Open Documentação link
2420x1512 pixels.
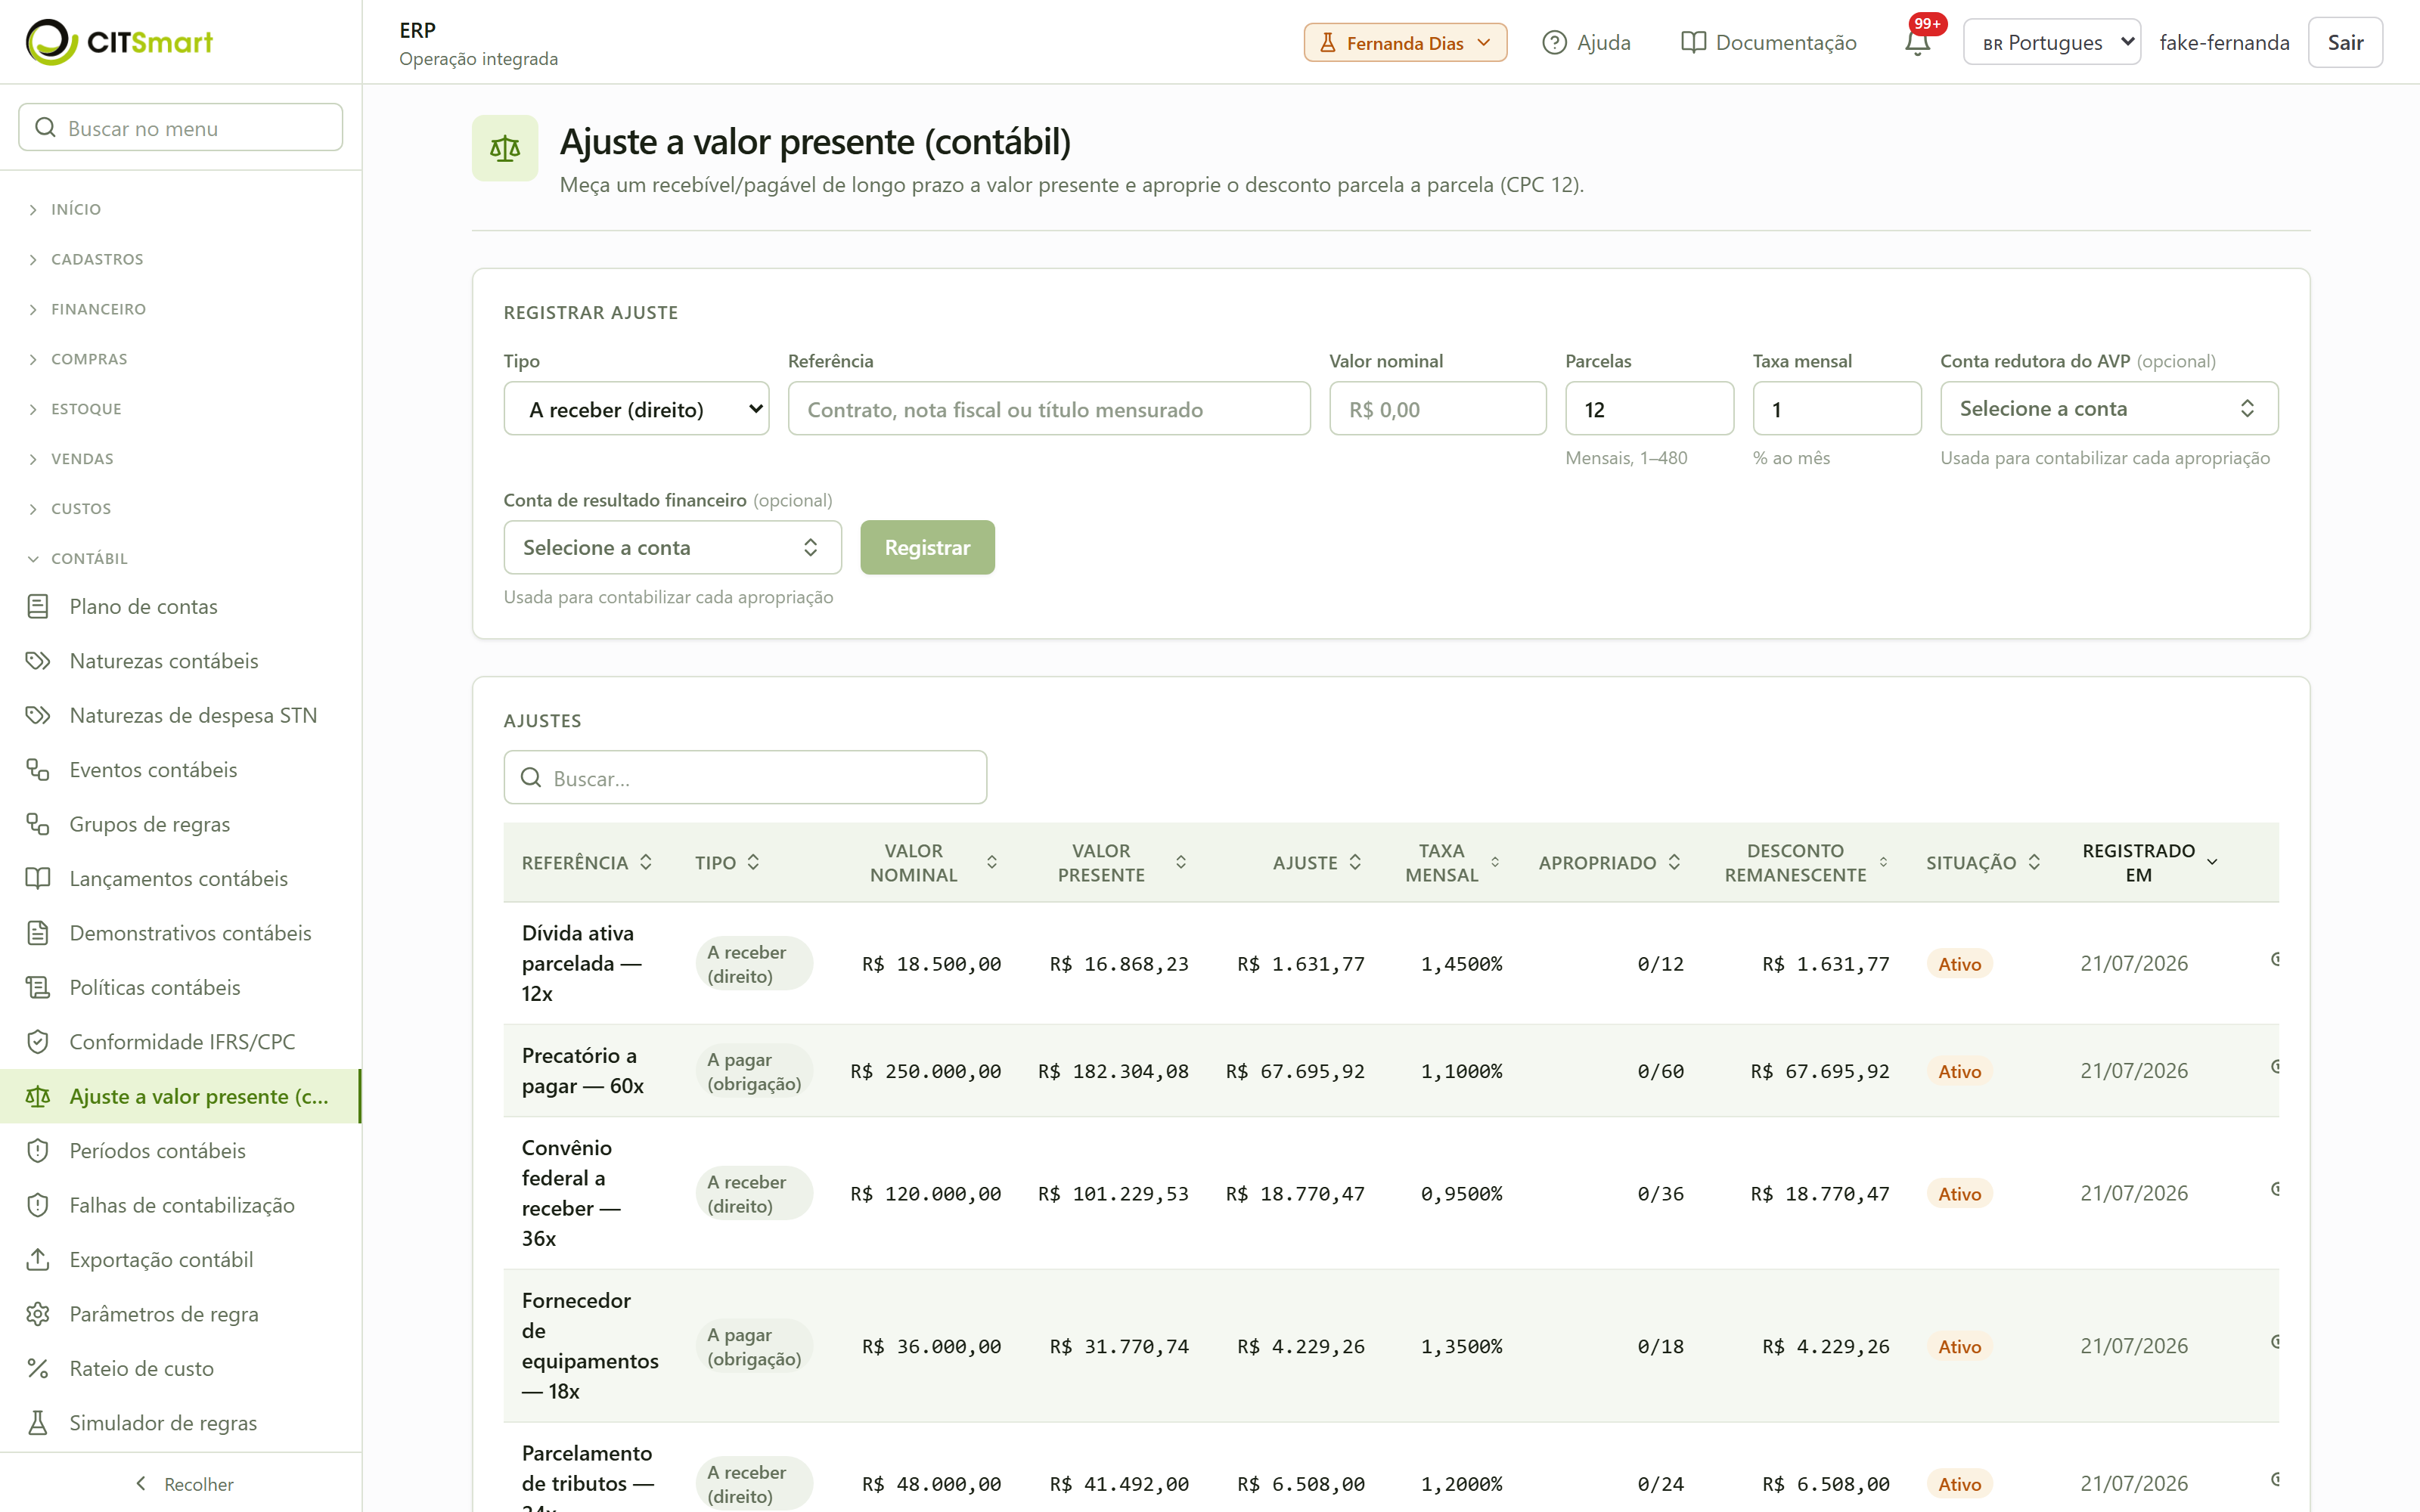[x=1768, y=42]
